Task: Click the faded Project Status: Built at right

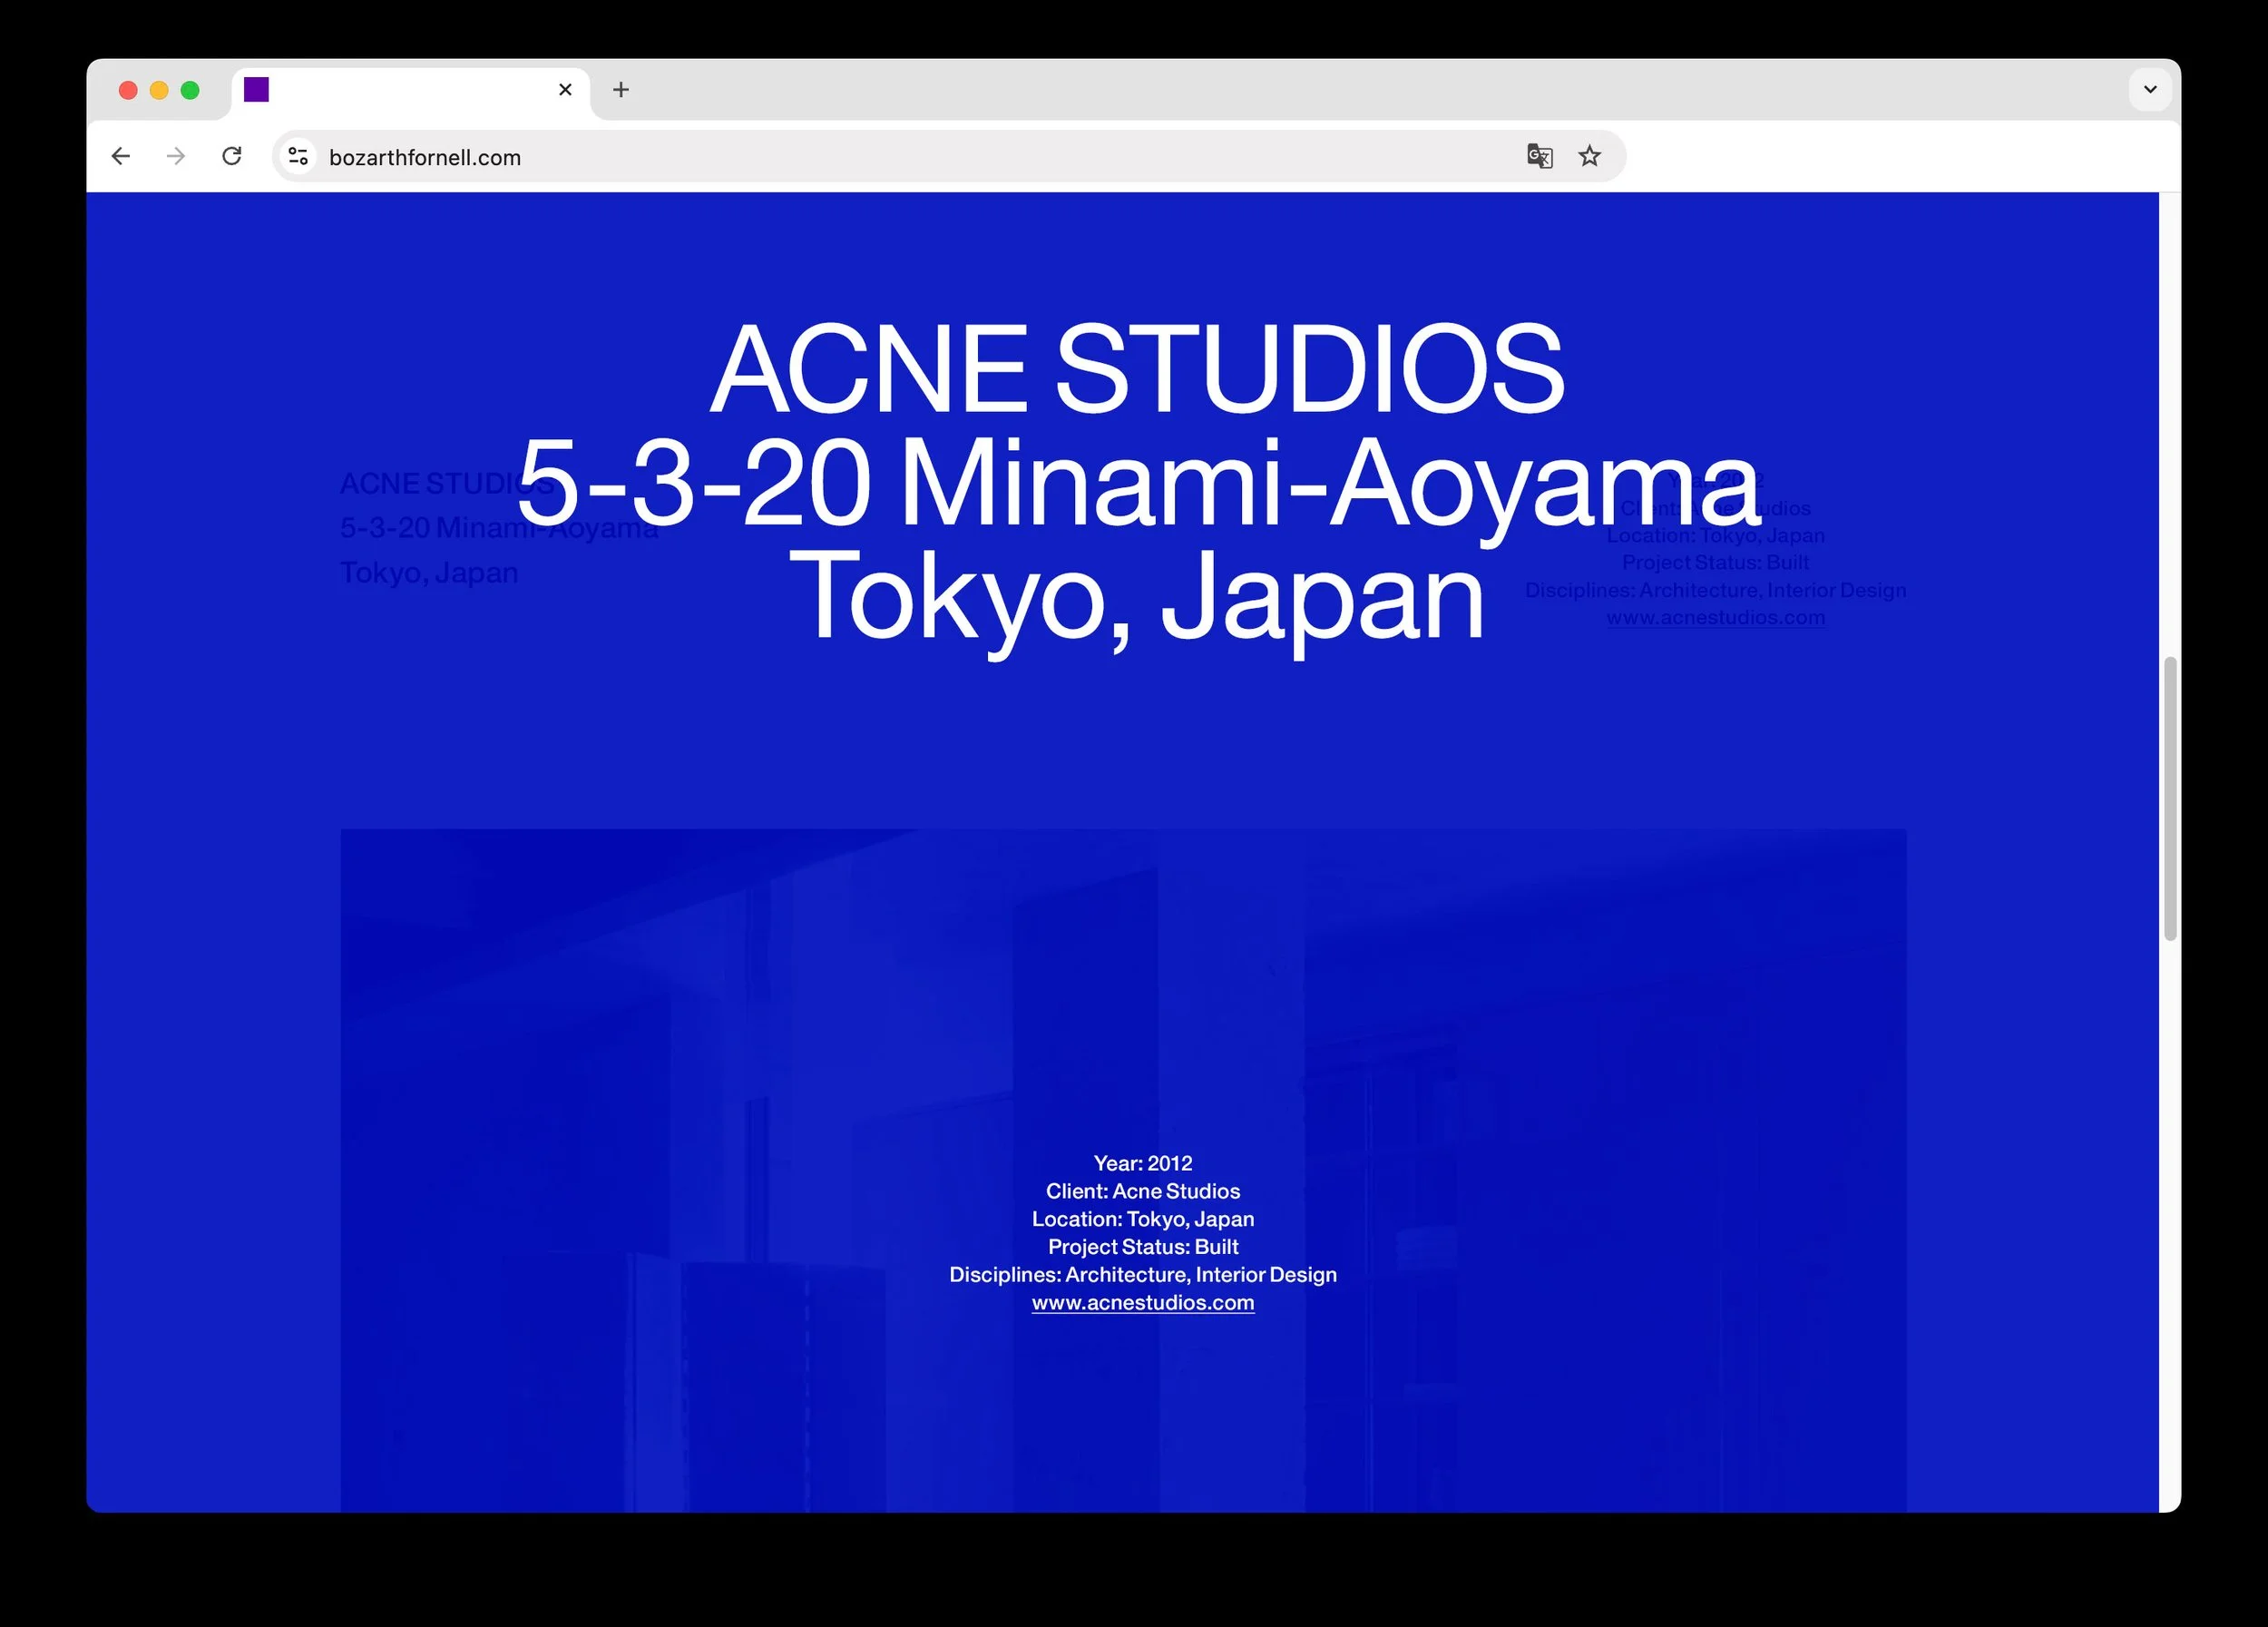Action: click(1716, 562)
